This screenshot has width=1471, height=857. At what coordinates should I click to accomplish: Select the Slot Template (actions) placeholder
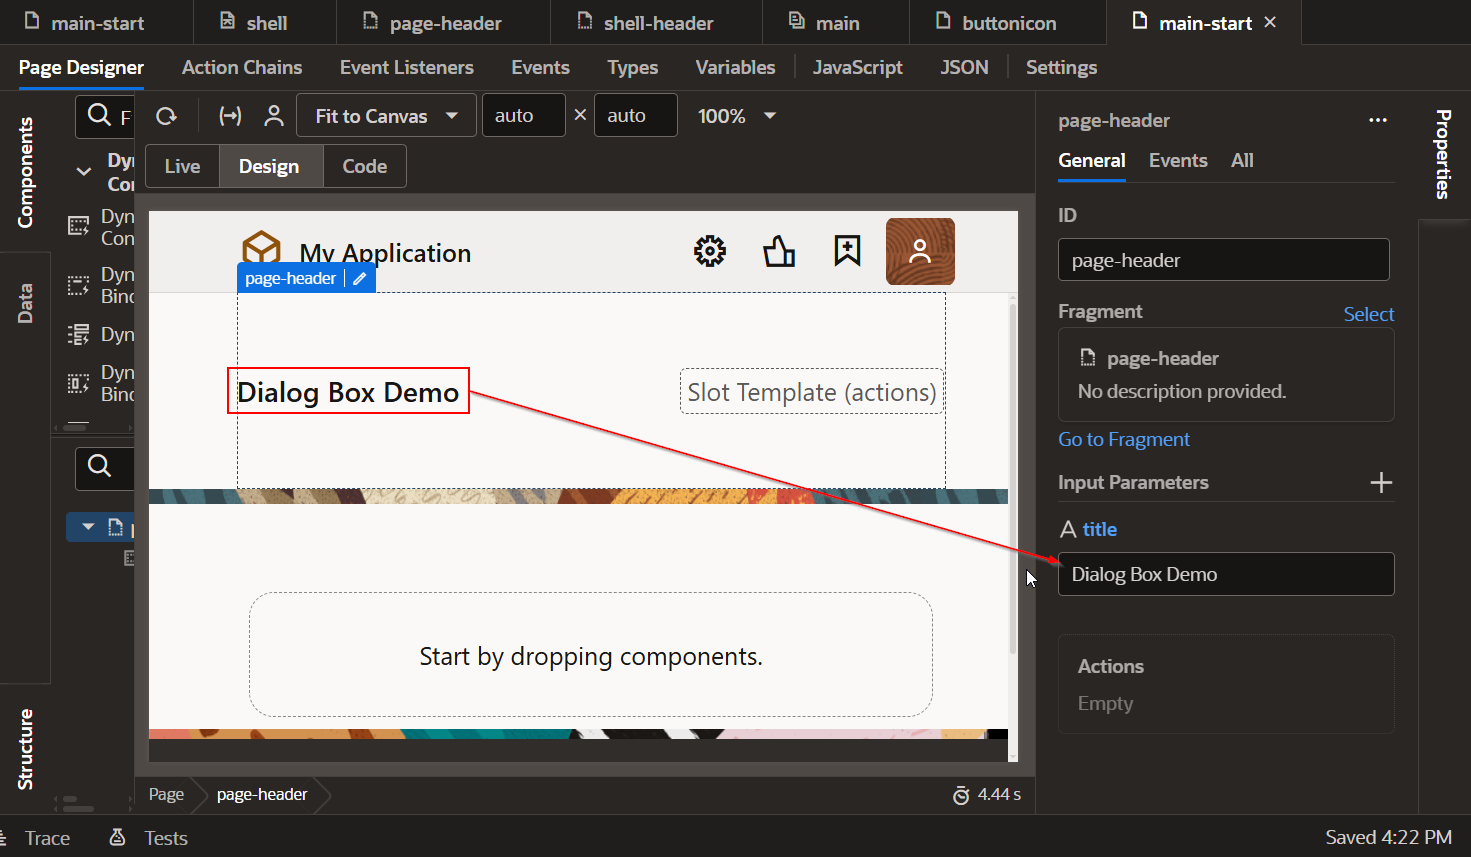click(x=812, y=392)
